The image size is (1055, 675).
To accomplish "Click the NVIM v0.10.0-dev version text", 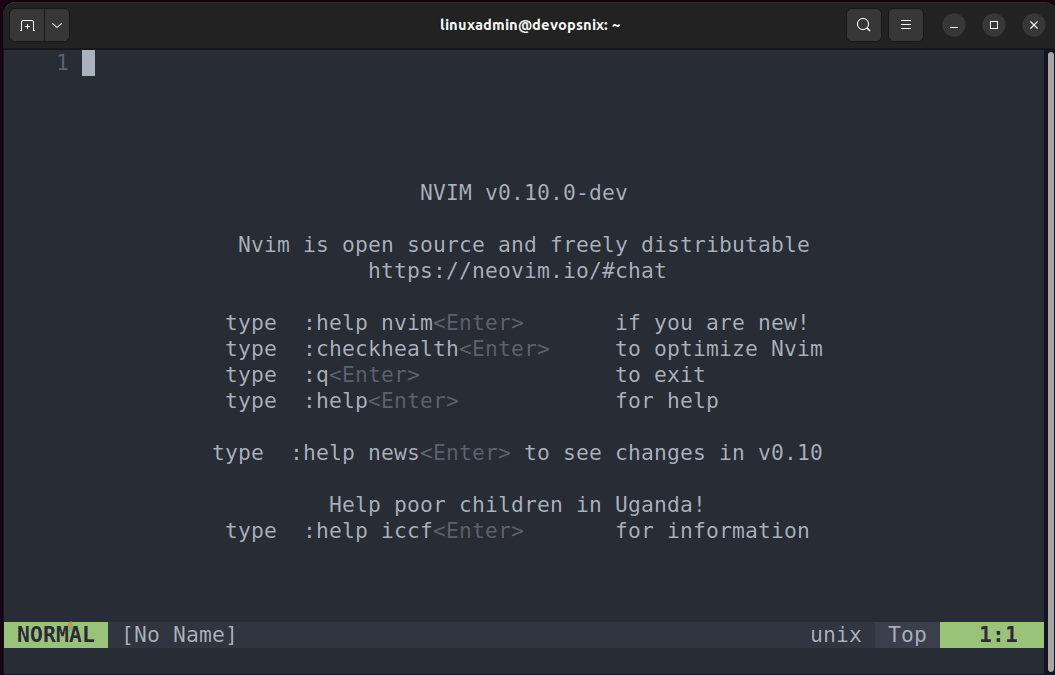I will (x=523, y=193).
